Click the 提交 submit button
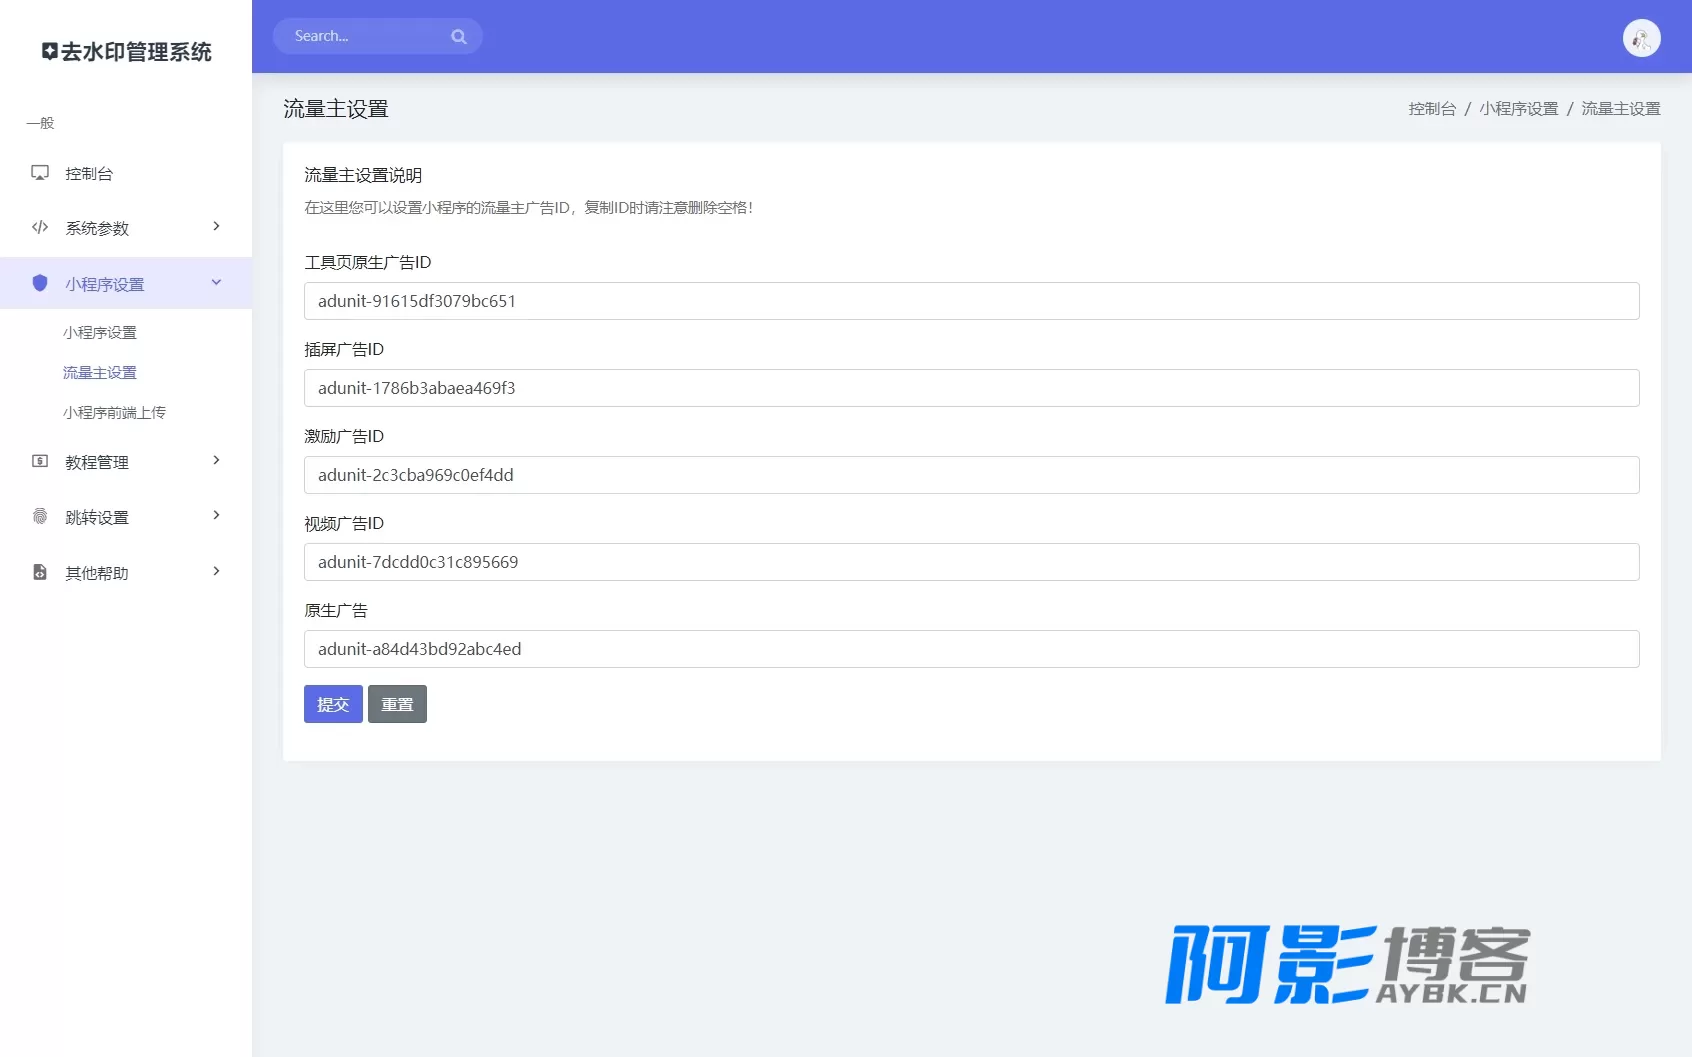The width and height of the screenshot is (1692, 1057). pos(333,704)
